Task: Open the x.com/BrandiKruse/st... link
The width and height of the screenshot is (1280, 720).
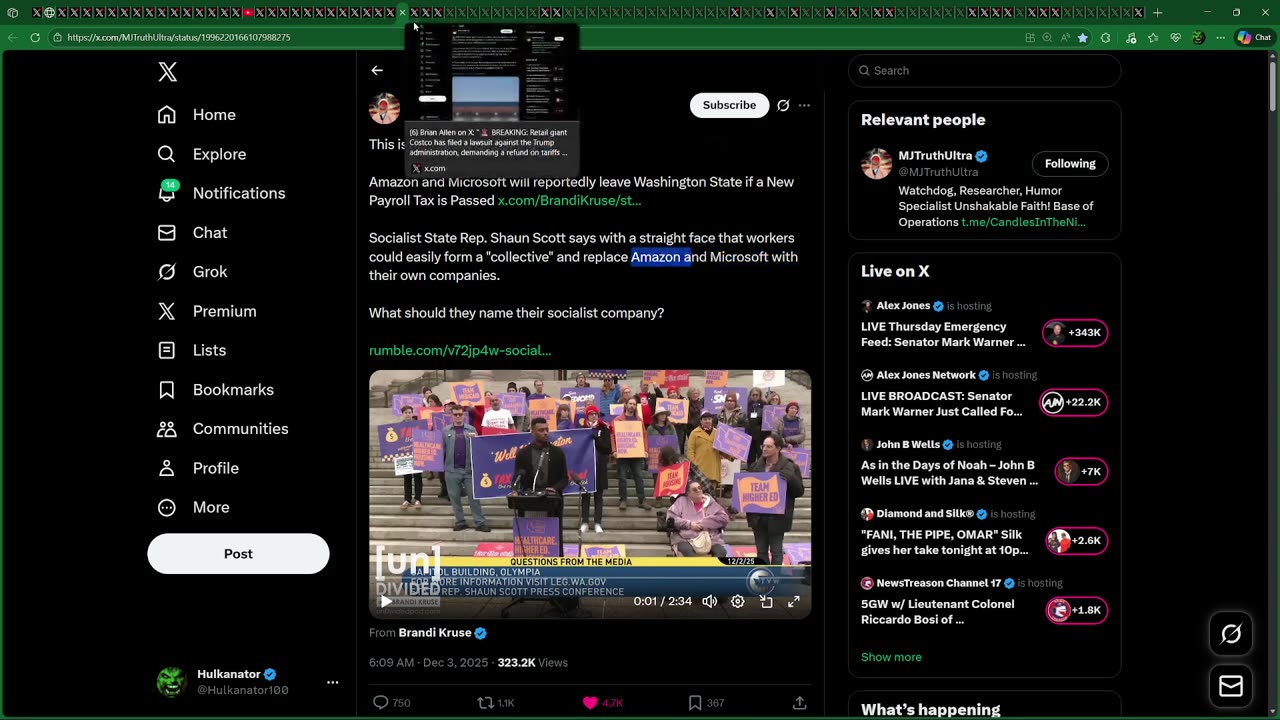Action: (569, 200)
